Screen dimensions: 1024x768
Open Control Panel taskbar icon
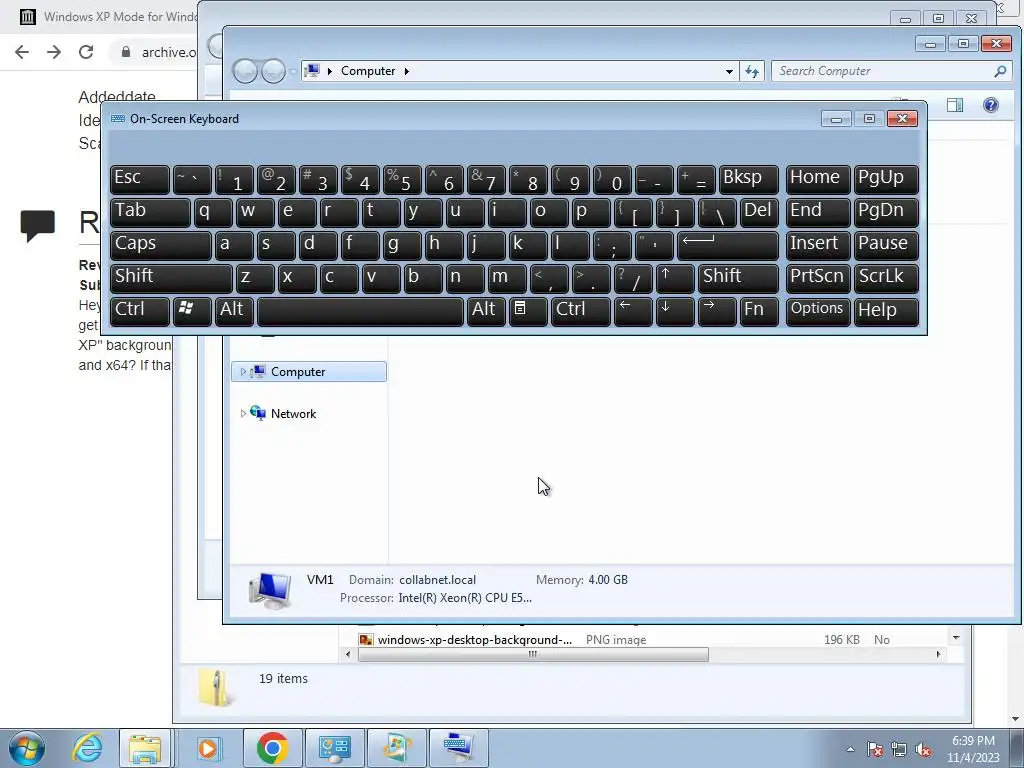tap(334, 748)
